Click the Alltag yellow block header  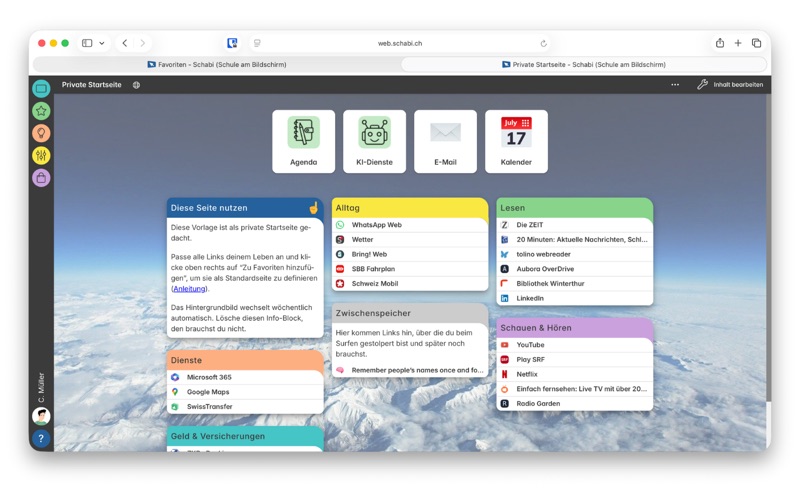tap(410, 208)
